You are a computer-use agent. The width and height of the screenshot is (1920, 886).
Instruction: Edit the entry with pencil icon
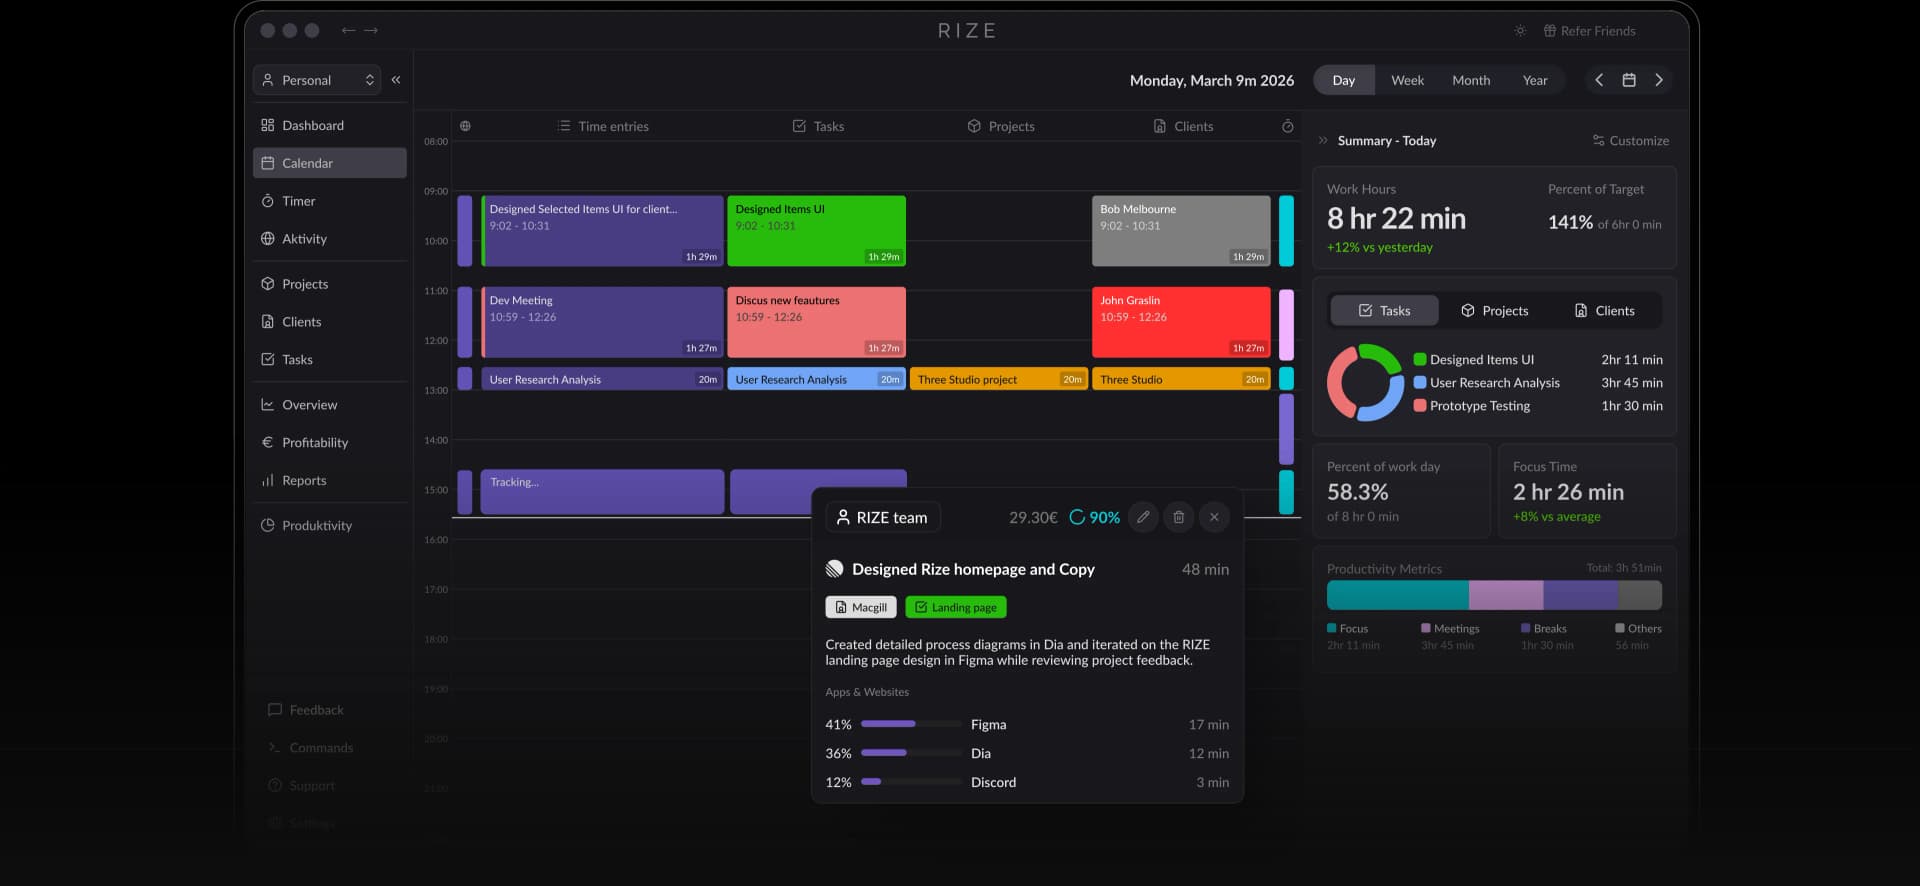pos(1143,517)
